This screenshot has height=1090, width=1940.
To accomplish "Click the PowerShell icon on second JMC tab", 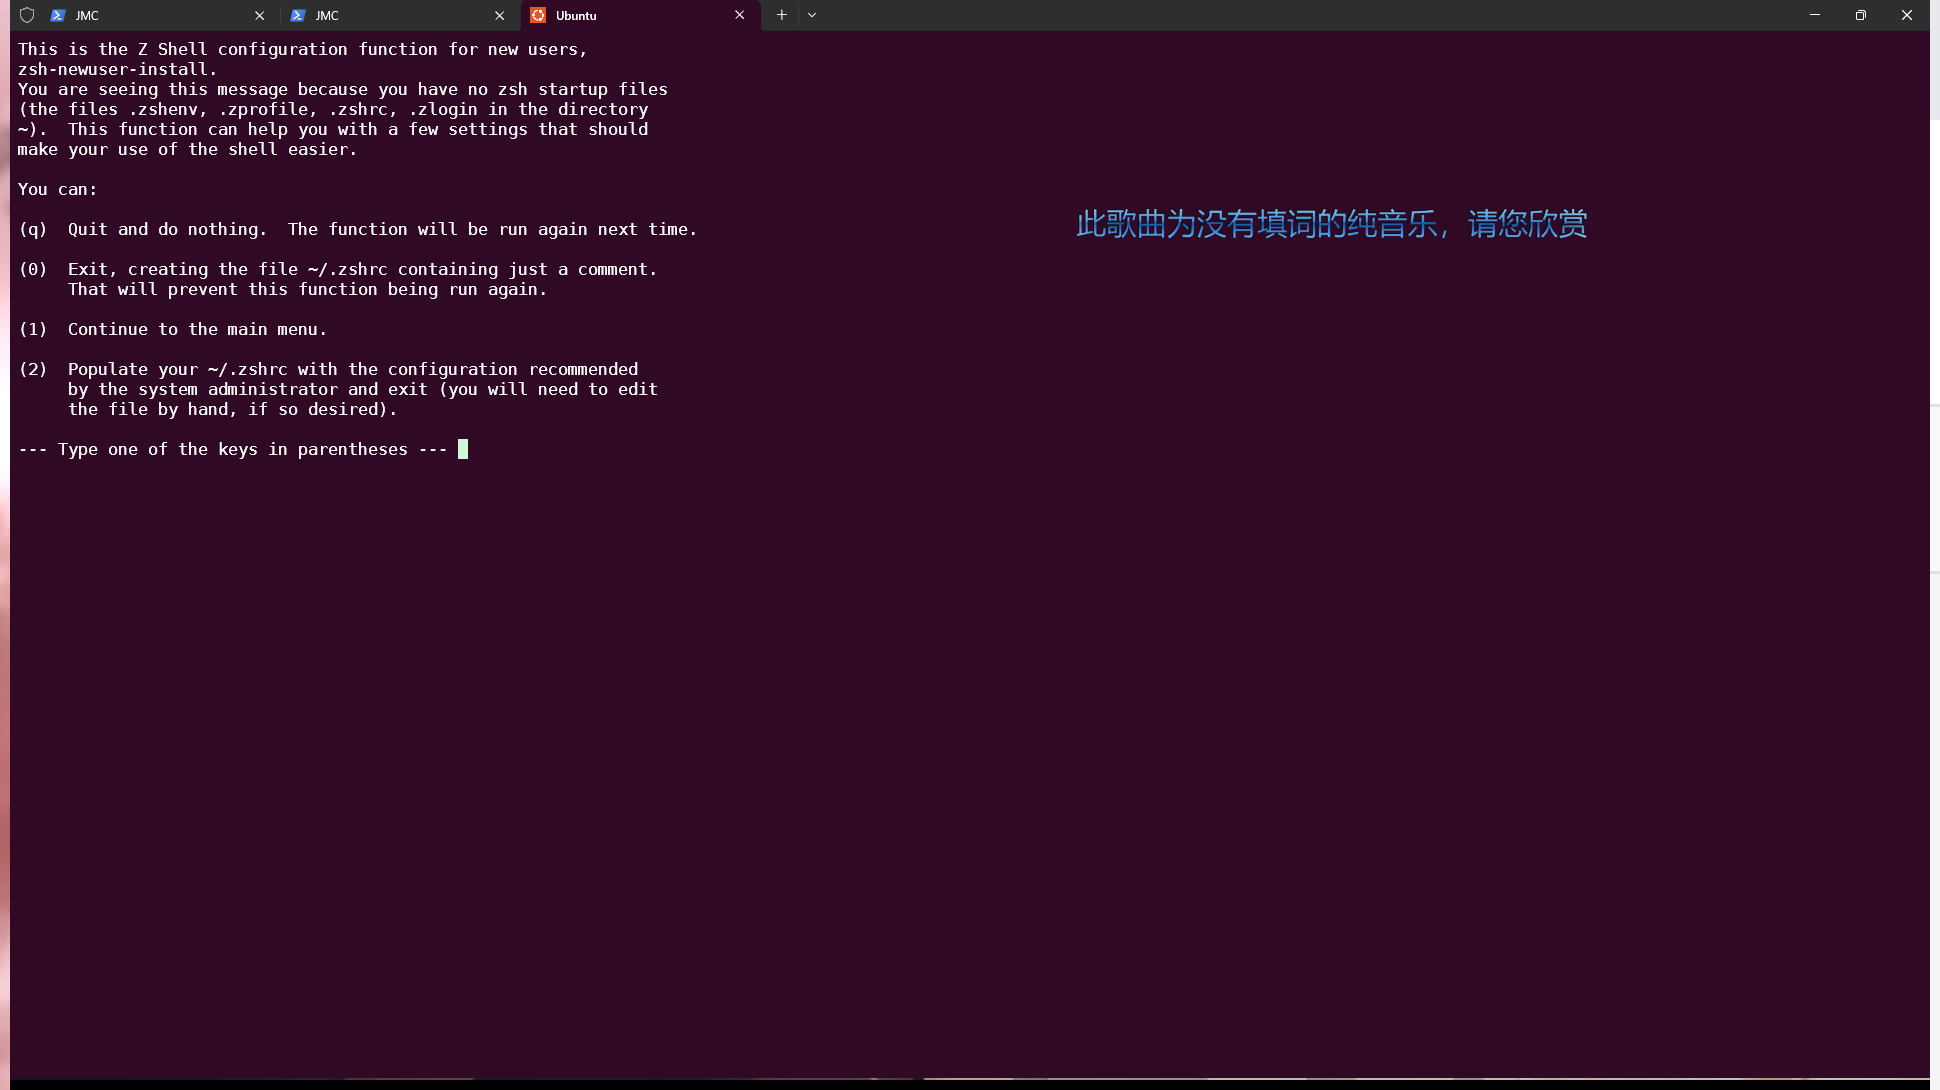I will tap(298, 15).
